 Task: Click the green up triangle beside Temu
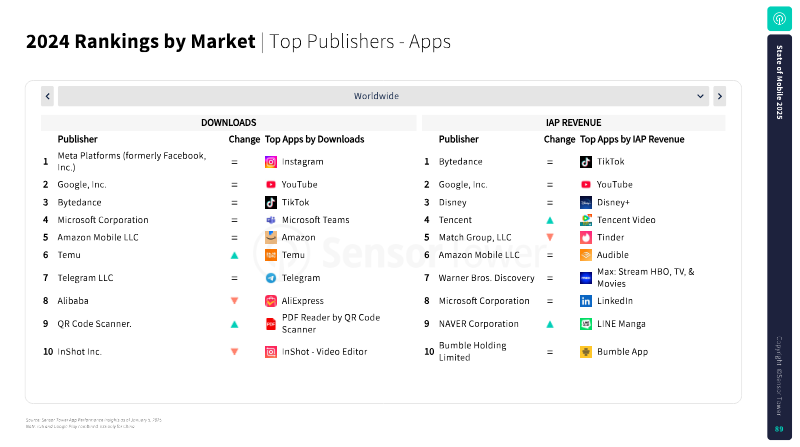234,255
